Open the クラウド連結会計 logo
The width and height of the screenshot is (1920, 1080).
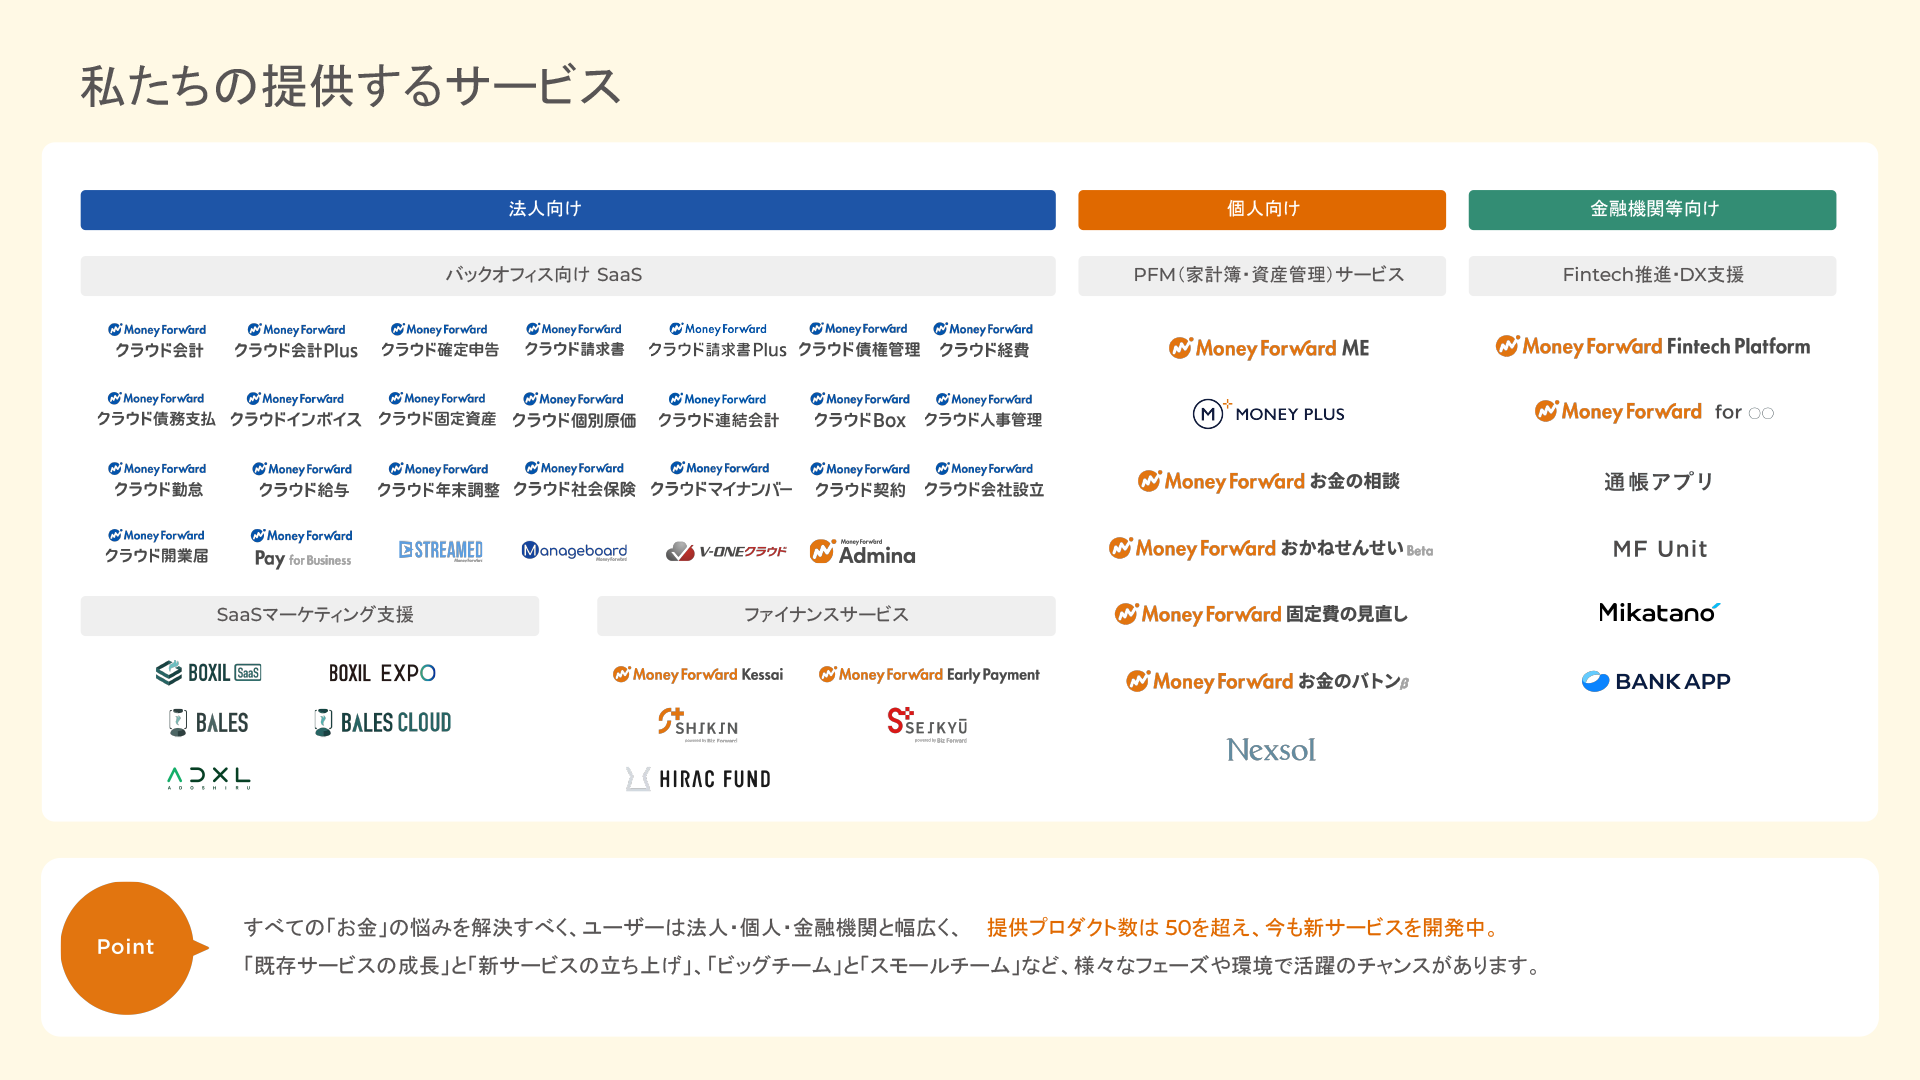click(x=718, y=410)
